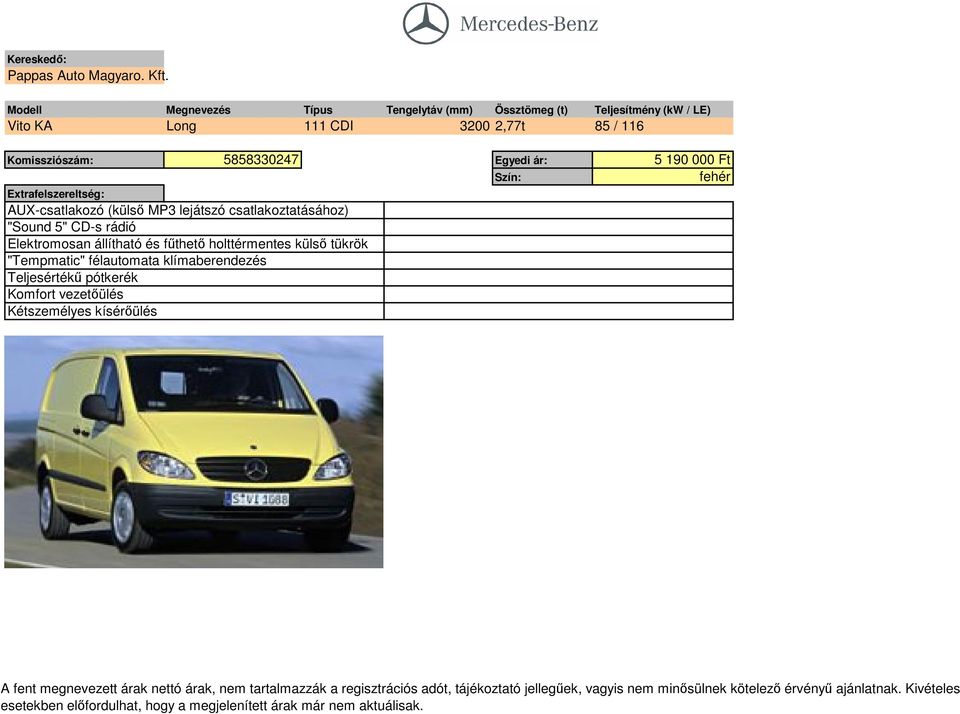Click the Tengelytáv (mm) column header
This screenshot has height=714, width=960.
[429, 110]
